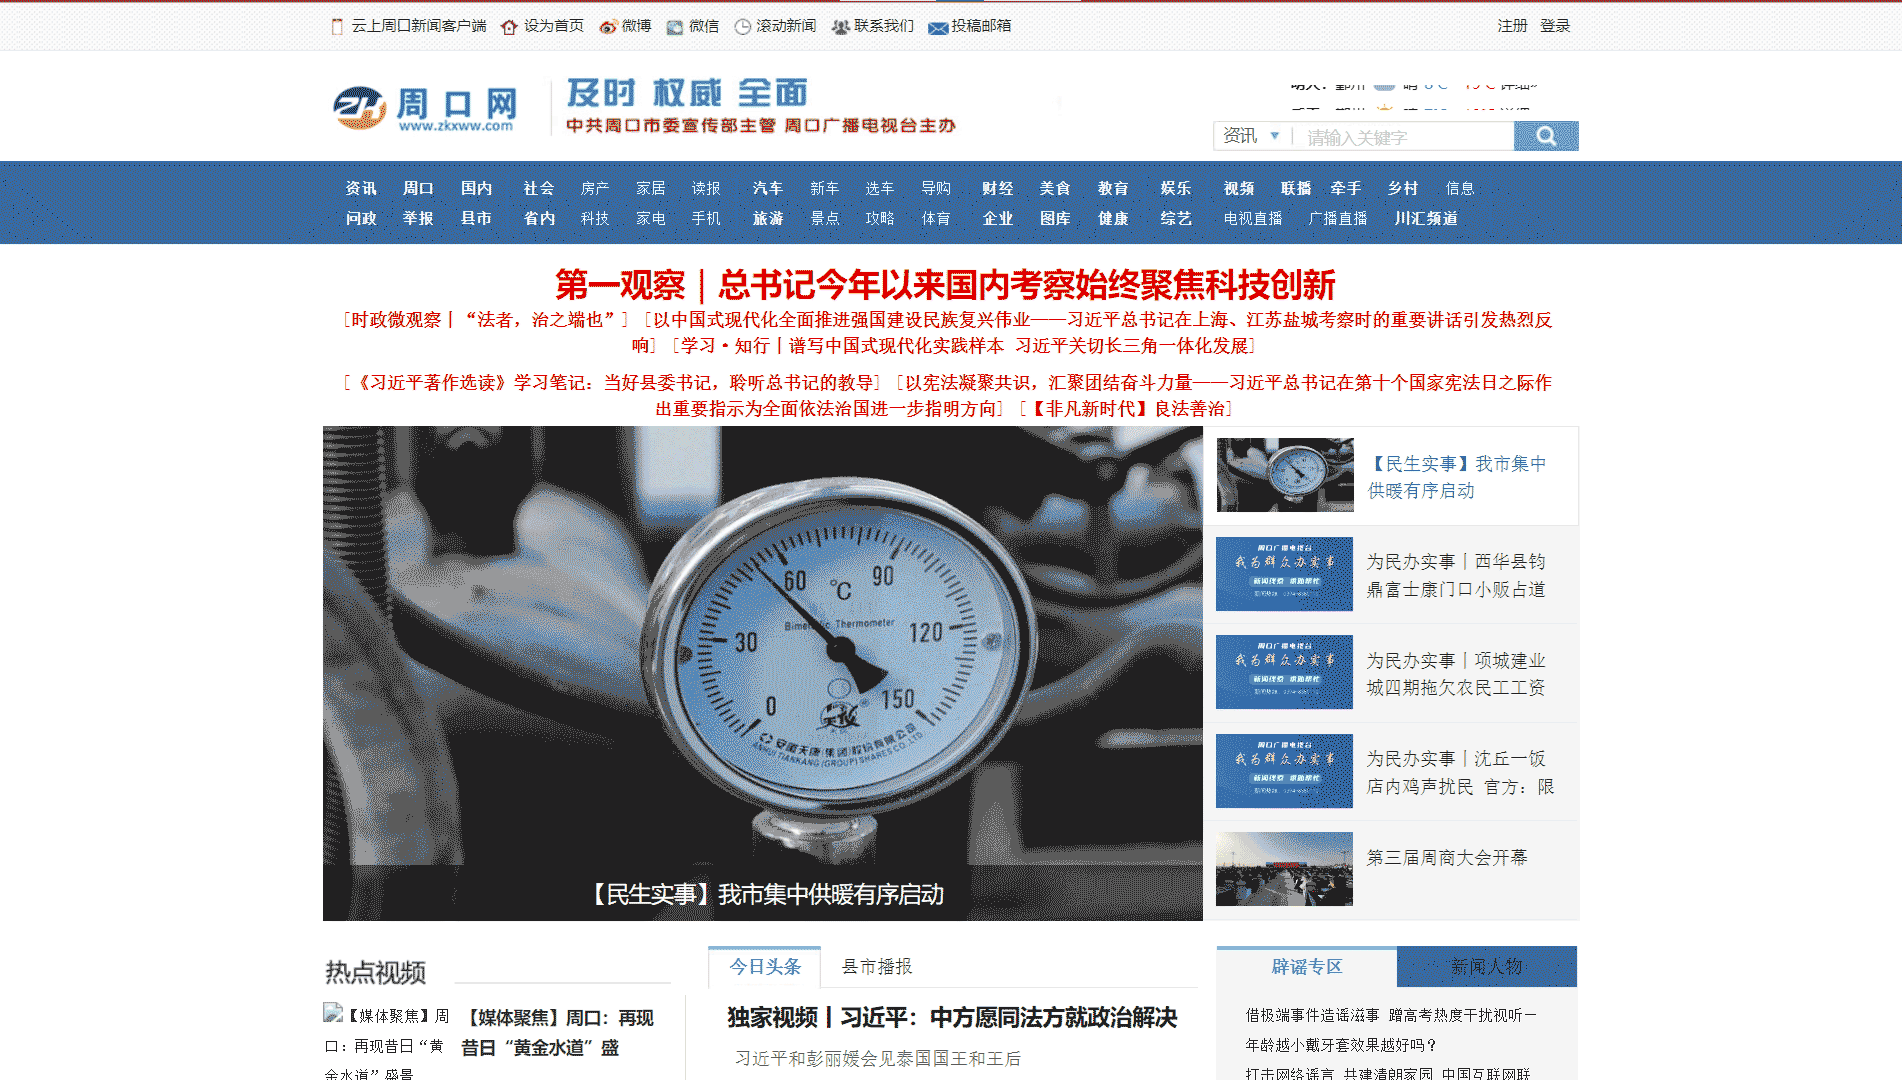The height and width of the screenshot is (1080, 1902).
Task: Switch to the 县市播报 tab
Action: (877, 967)
